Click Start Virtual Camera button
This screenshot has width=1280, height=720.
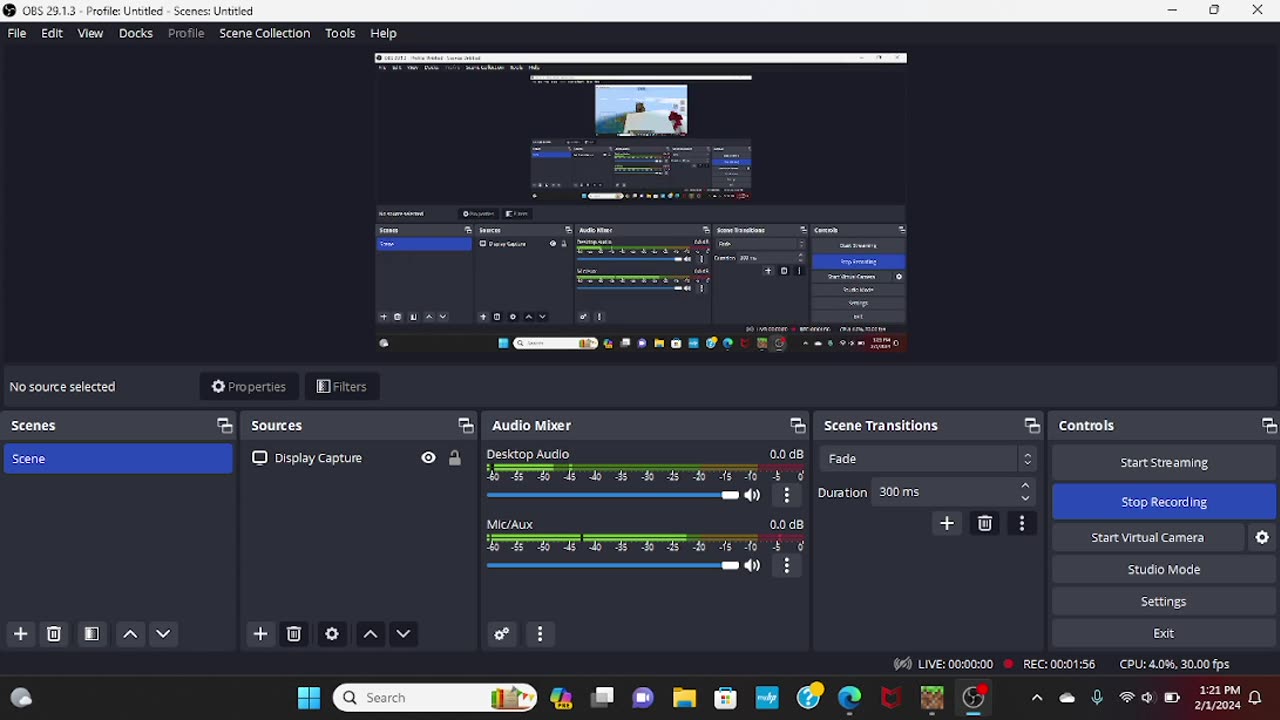[1148, 538]
